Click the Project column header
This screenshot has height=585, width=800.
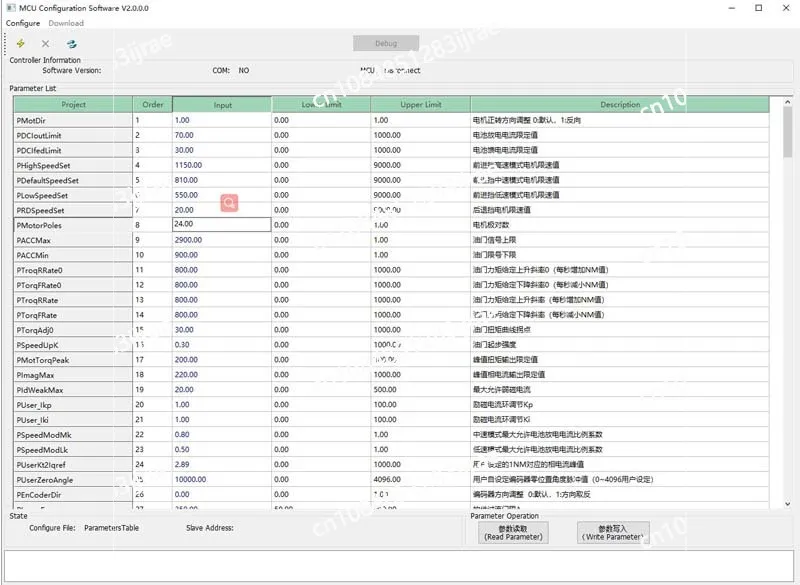click(73, 104)
